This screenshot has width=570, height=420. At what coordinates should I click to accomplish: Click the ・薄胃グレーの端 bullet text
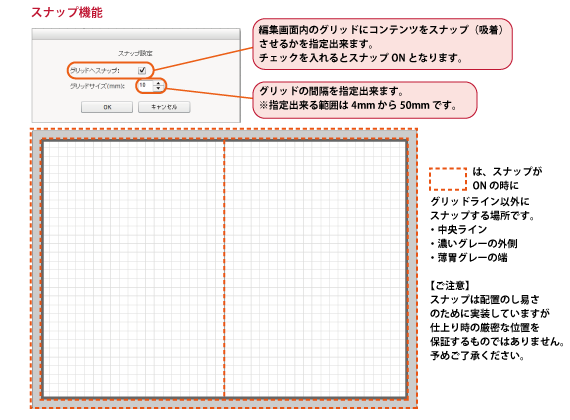[469, 258]
